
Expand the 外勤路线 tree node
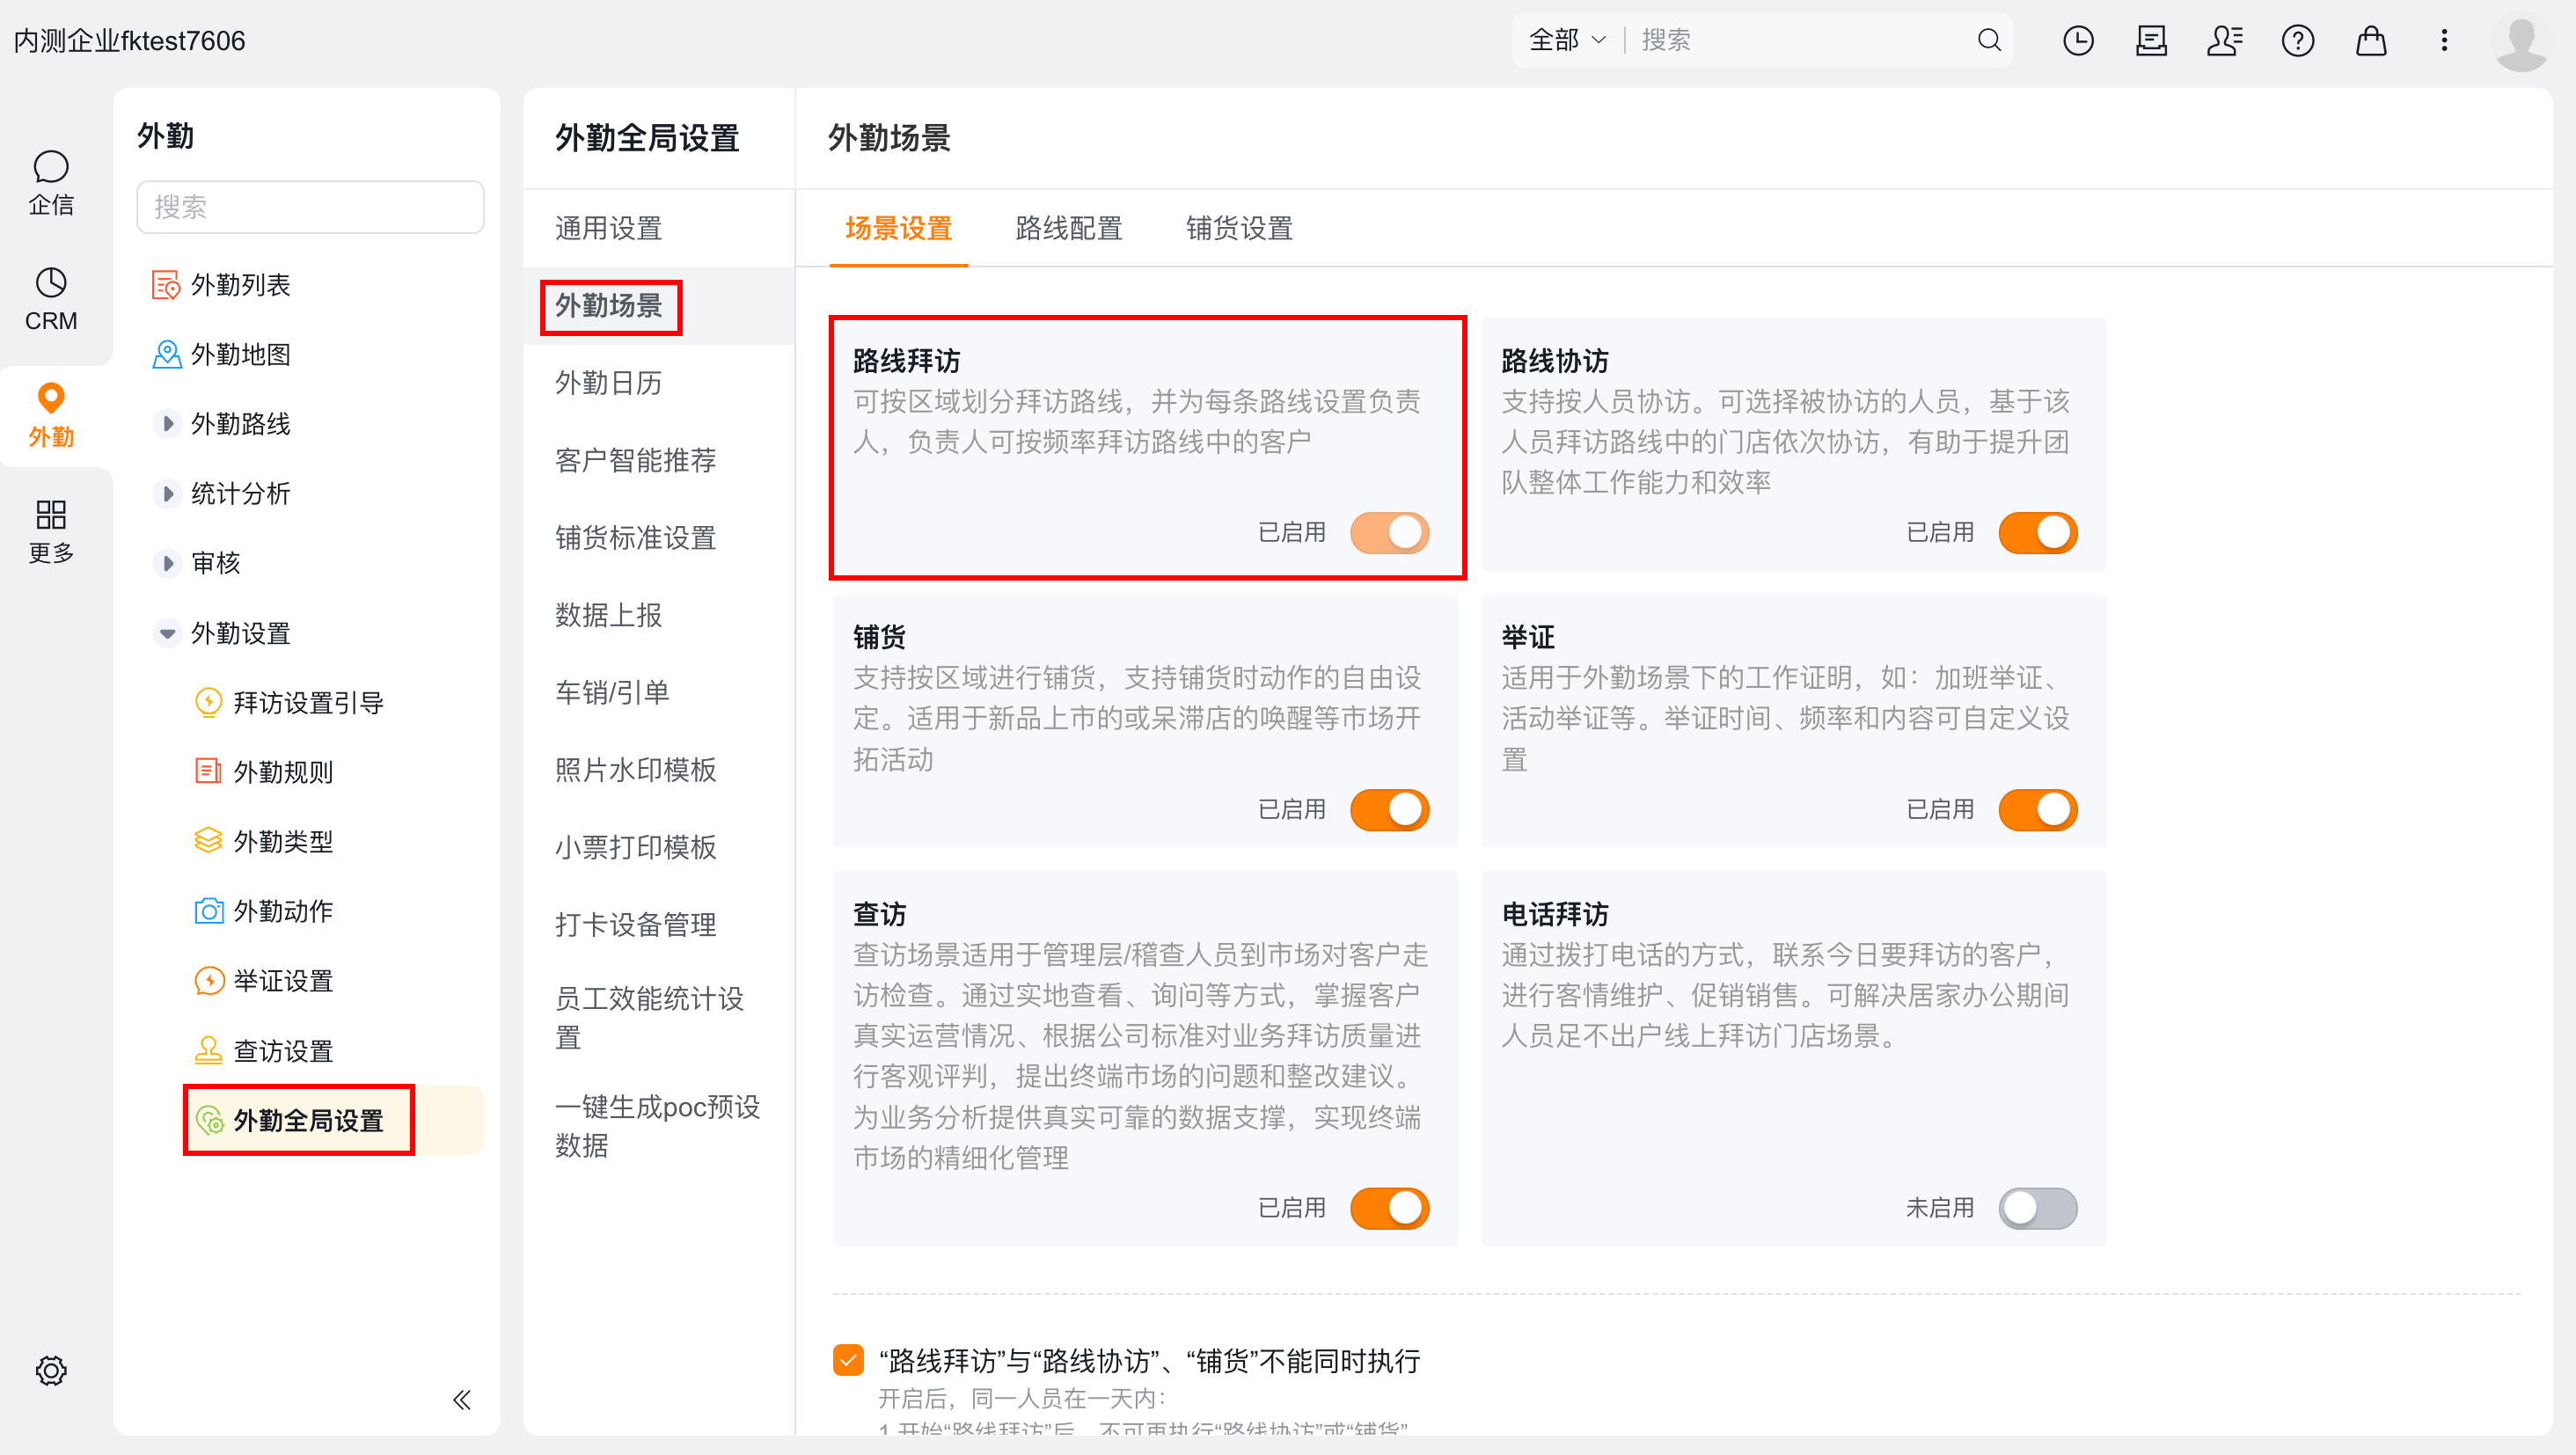coord(167,424)
